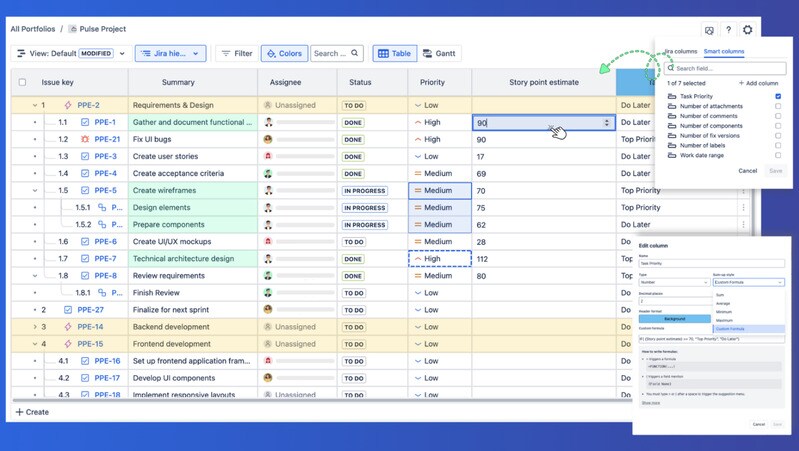This screenshot has height=451, width=799.
Task: Check the Number of attachments checkbox
Action: [x=778, y=106]
